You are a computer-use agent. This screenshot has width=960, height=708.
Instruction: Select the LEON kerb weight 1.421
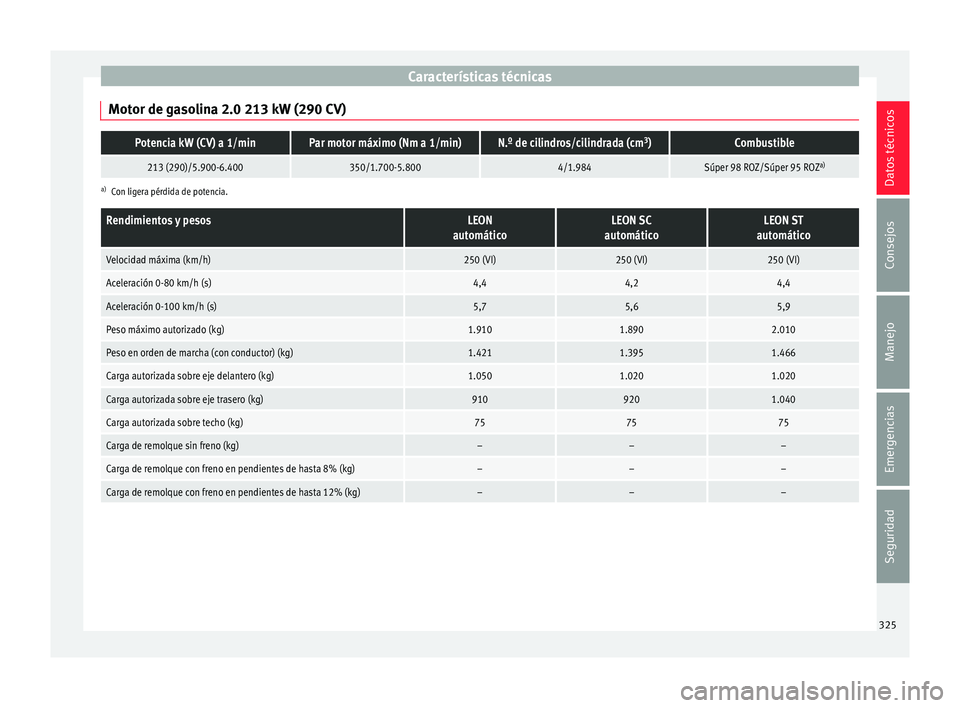(480, 353)
